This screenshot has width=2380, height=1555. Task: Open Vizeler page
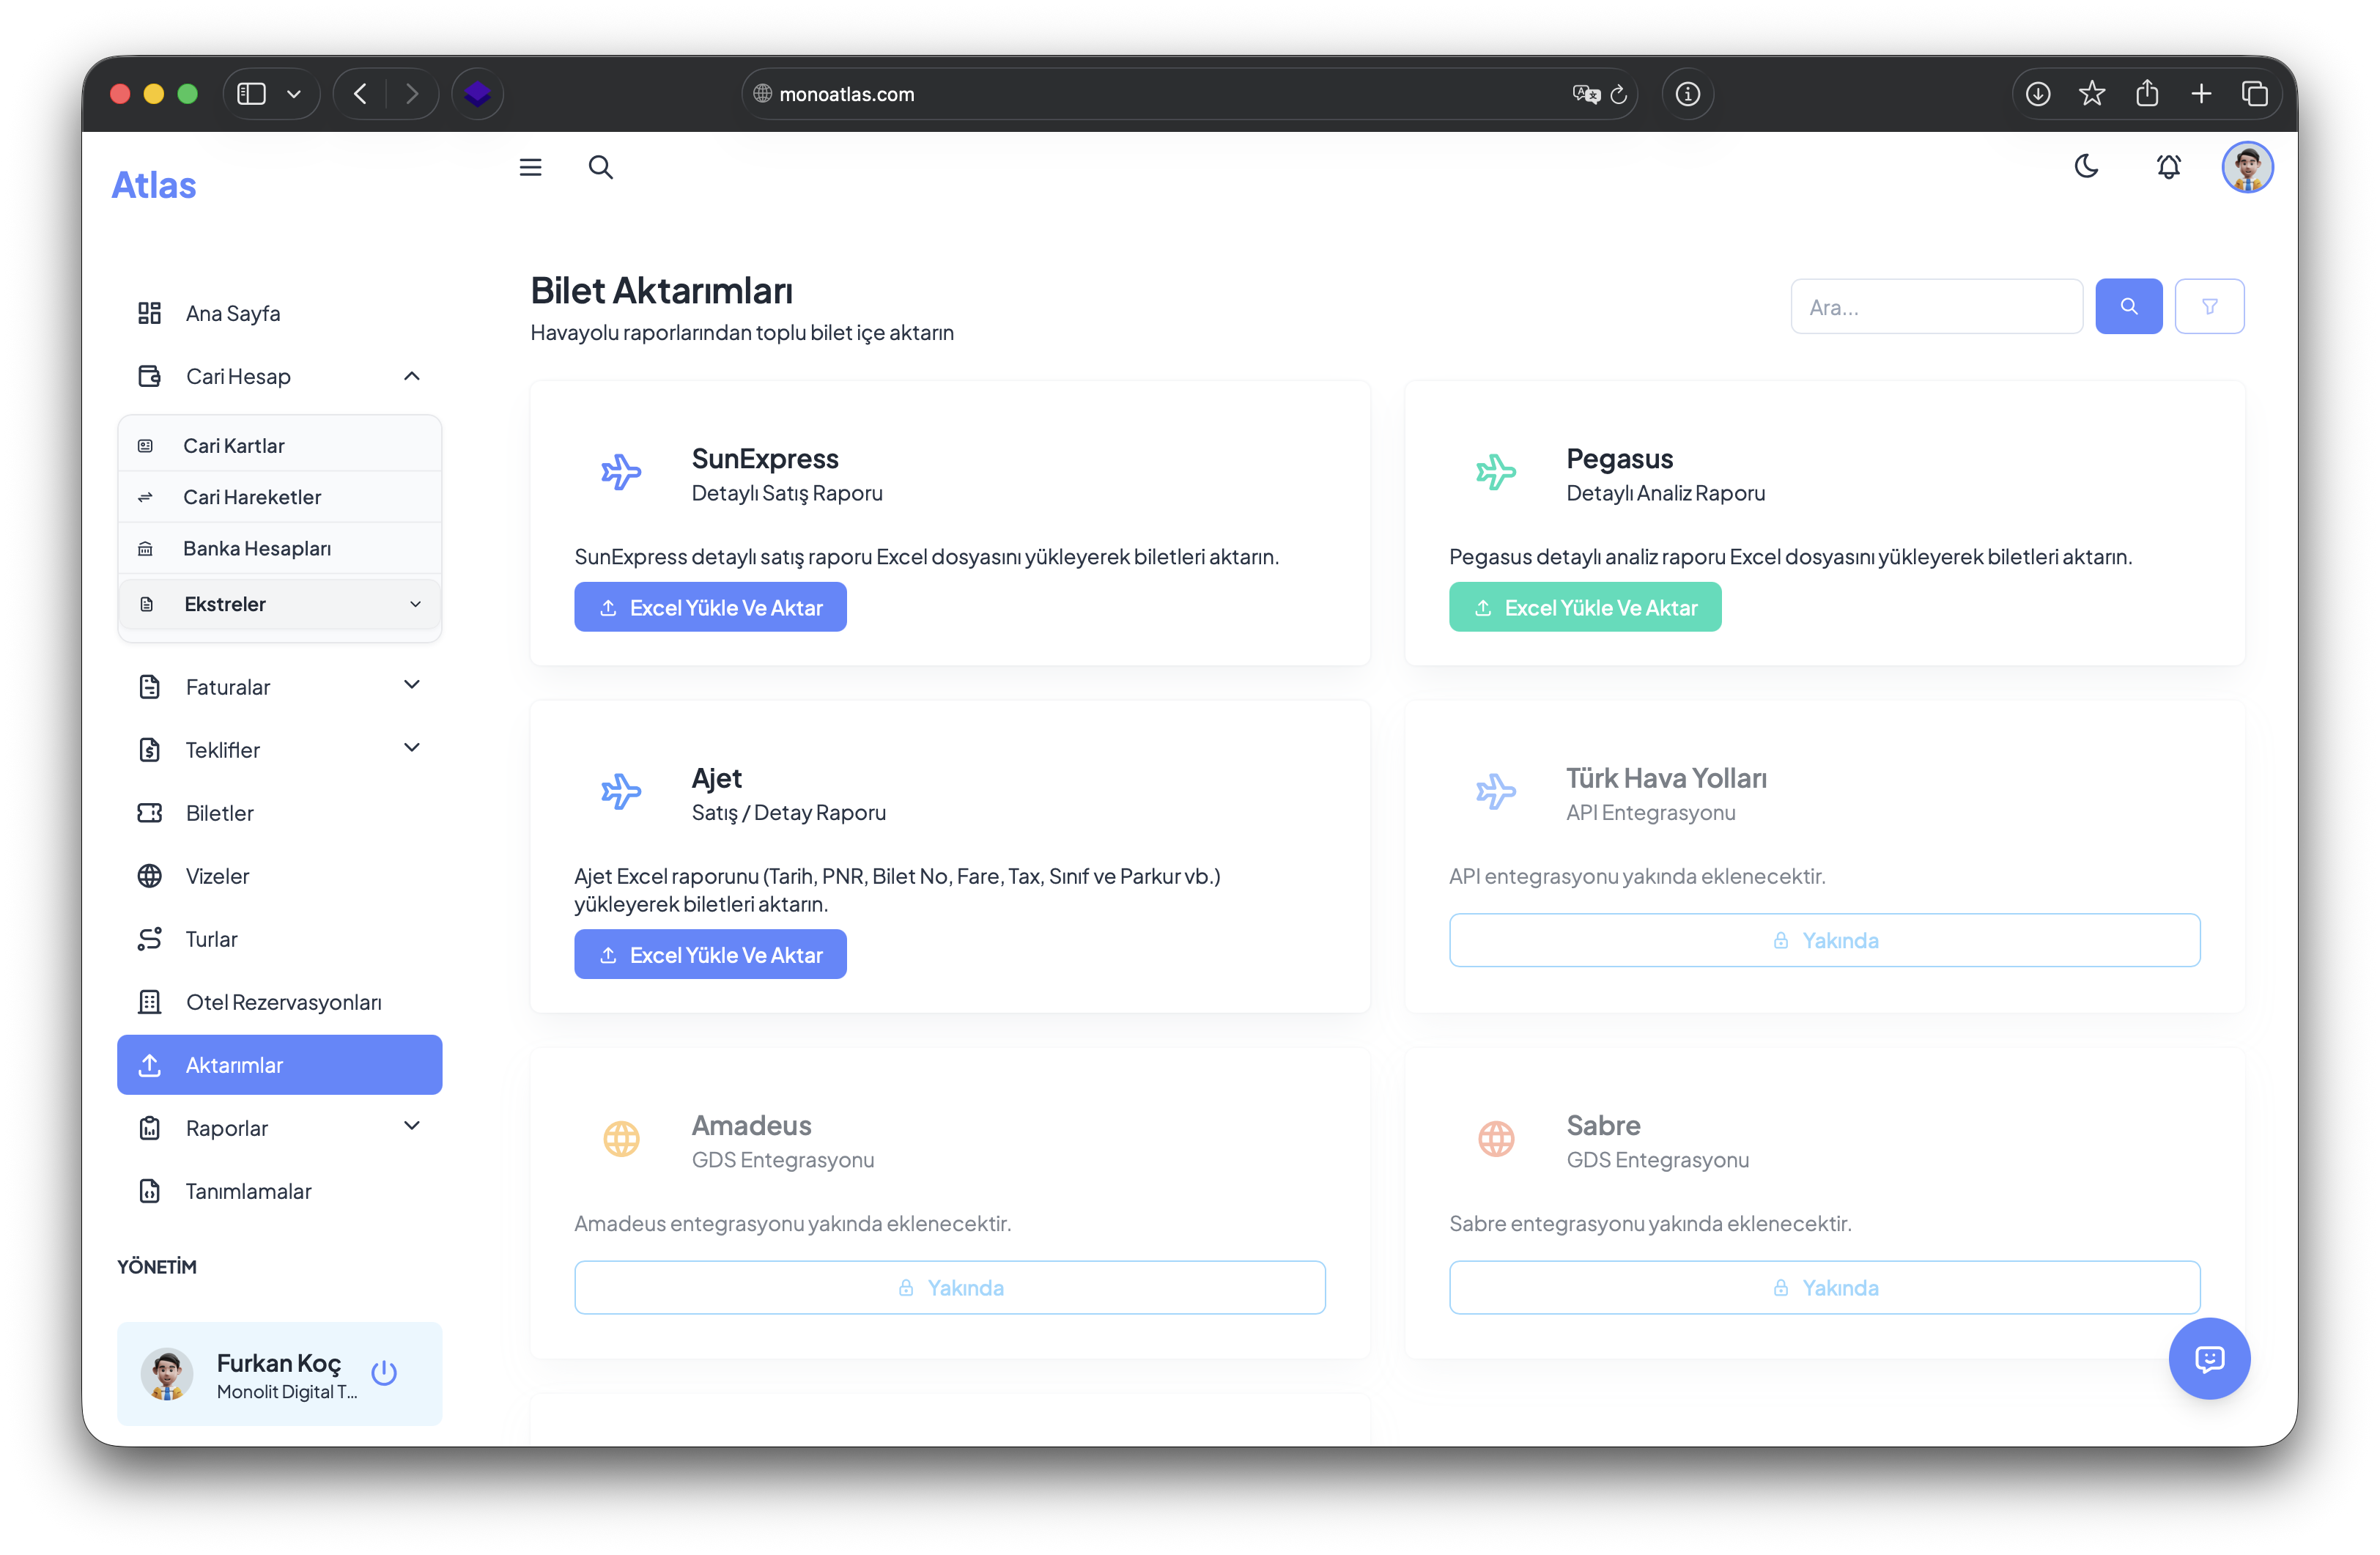point(279,876)
